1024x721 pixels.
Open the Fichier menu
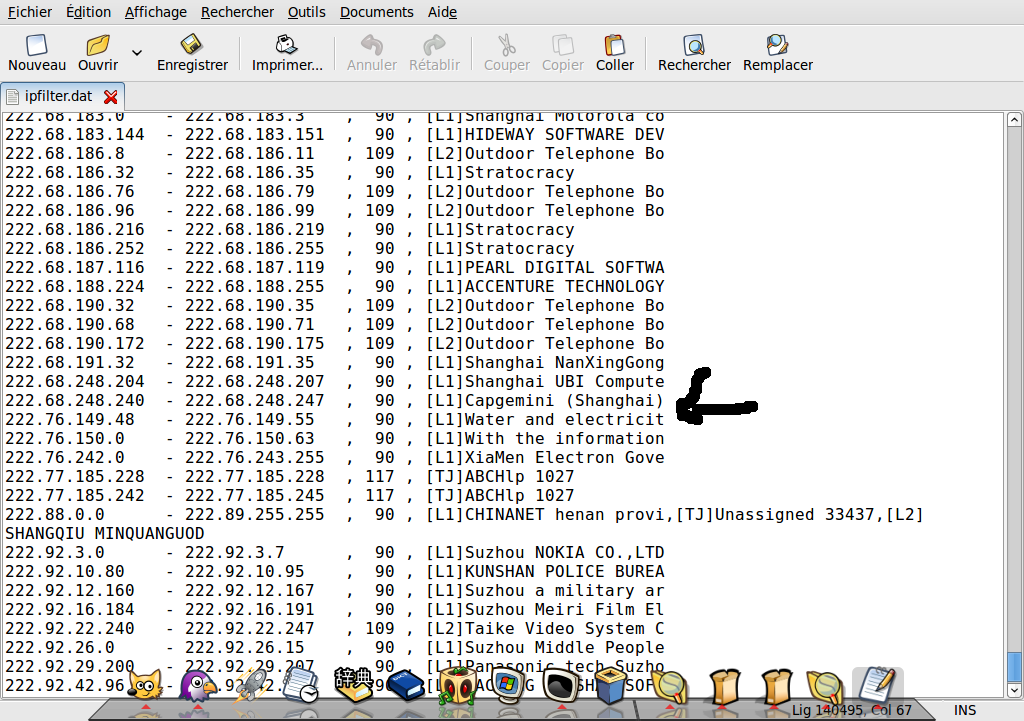(x=30, y=12)
